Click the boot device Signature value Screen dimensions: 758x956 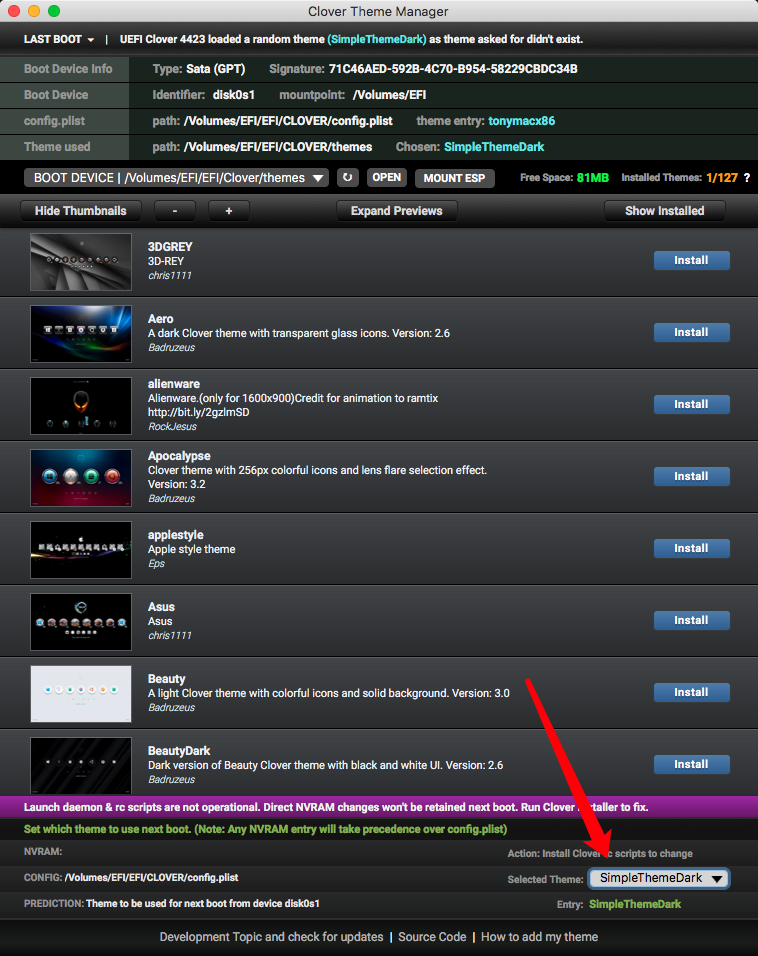tap(453, 69)
